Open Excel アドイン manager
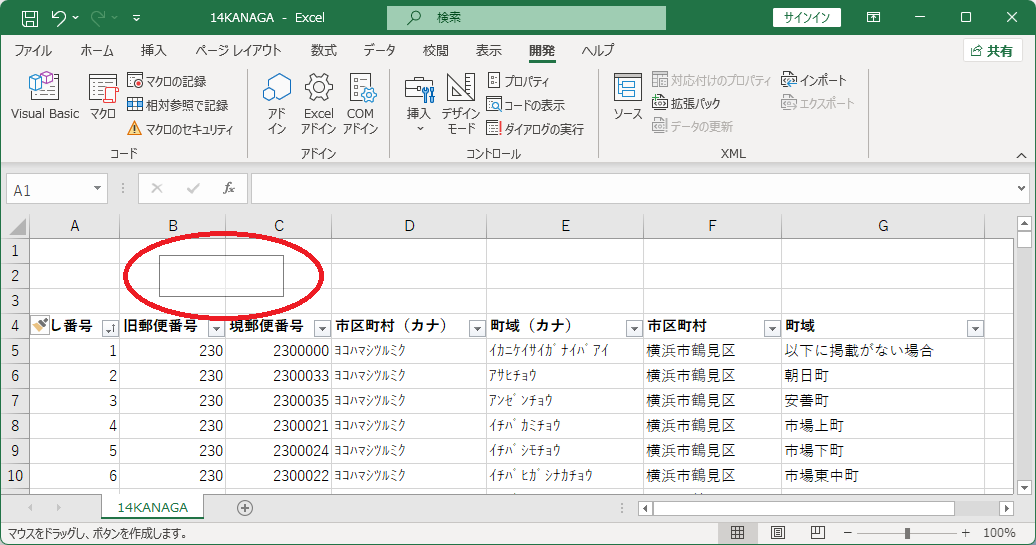The width and height of the screenshot is (1036, 545). click(x=318, y=104)
